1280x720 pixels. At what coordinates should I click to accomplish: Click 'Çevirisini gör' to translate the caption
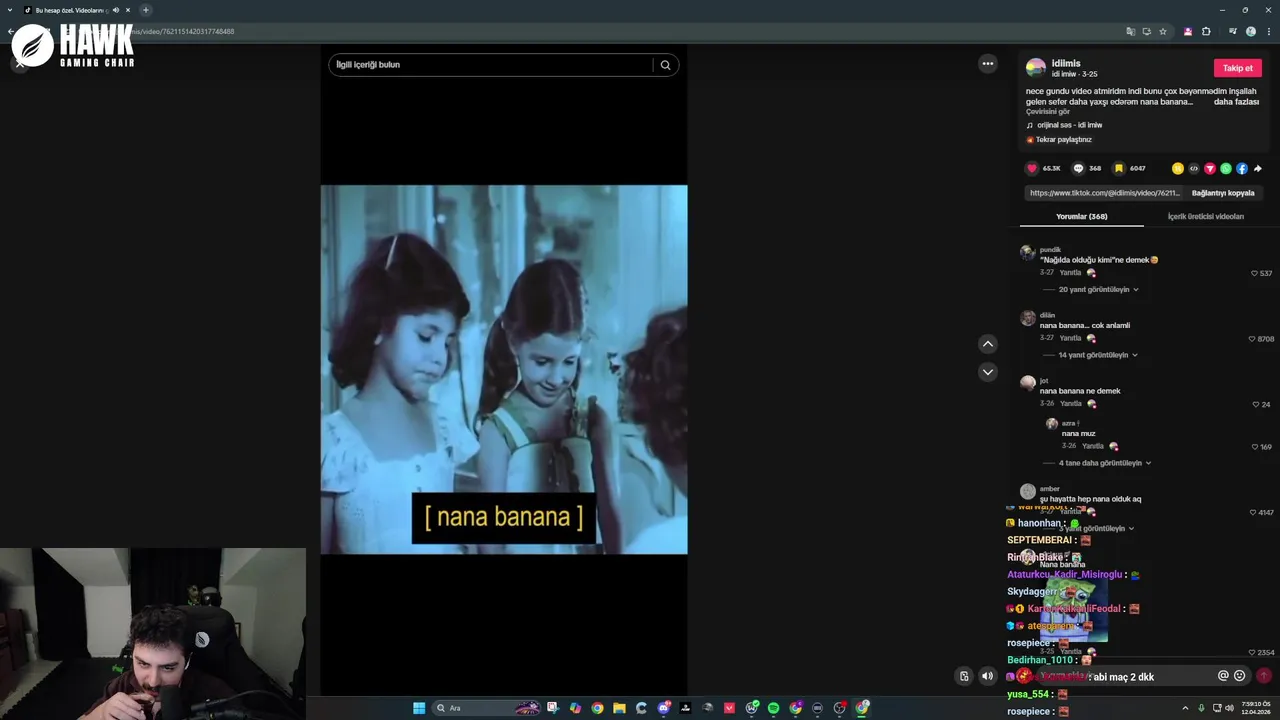(1047, 112)
